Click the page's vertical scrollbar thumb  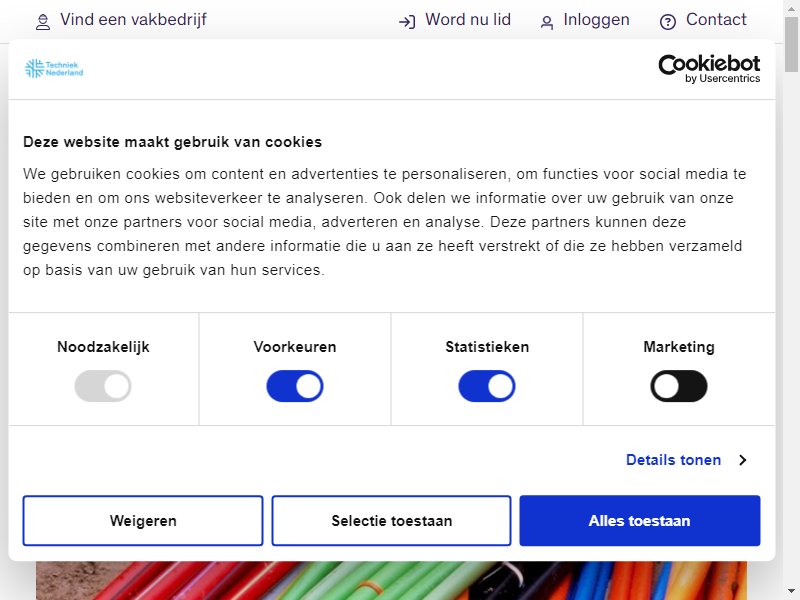(x=792, y=45)
